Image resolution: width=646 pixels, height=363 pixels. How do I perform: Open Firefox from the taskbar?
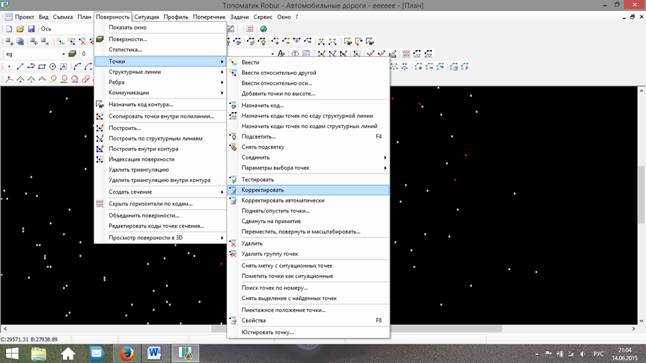click(126, 353)
